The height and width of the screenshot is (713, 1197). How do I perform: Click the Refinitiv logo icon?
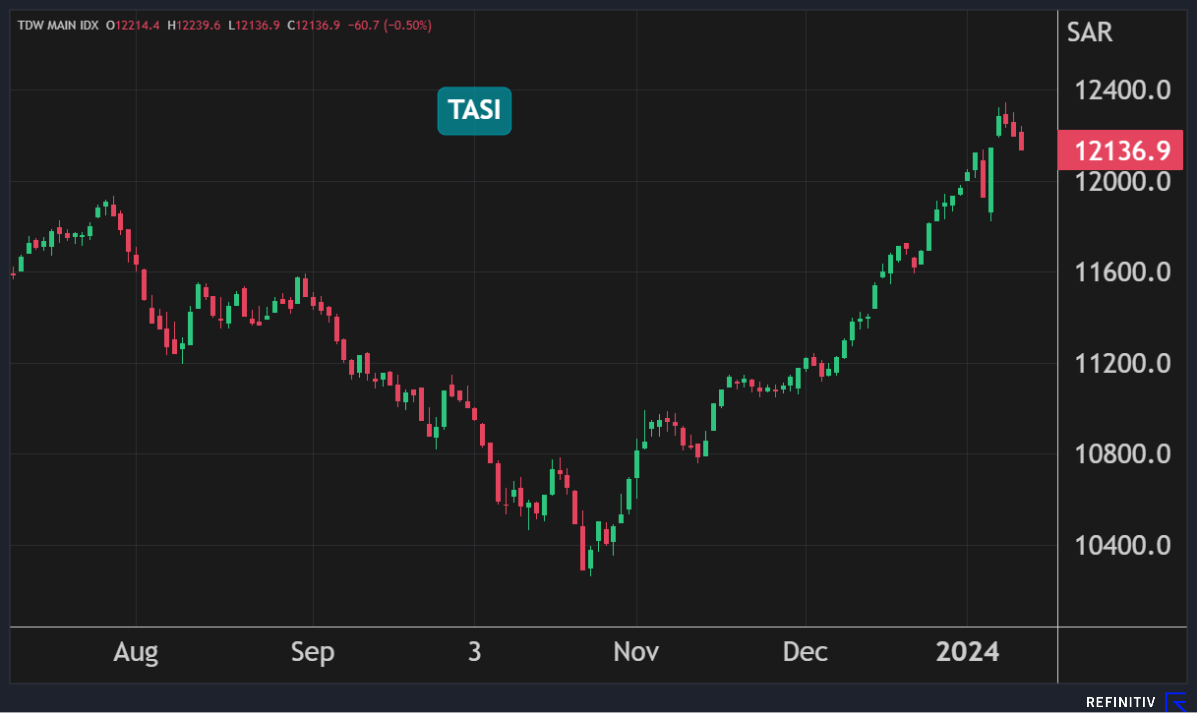point(1175,702)
